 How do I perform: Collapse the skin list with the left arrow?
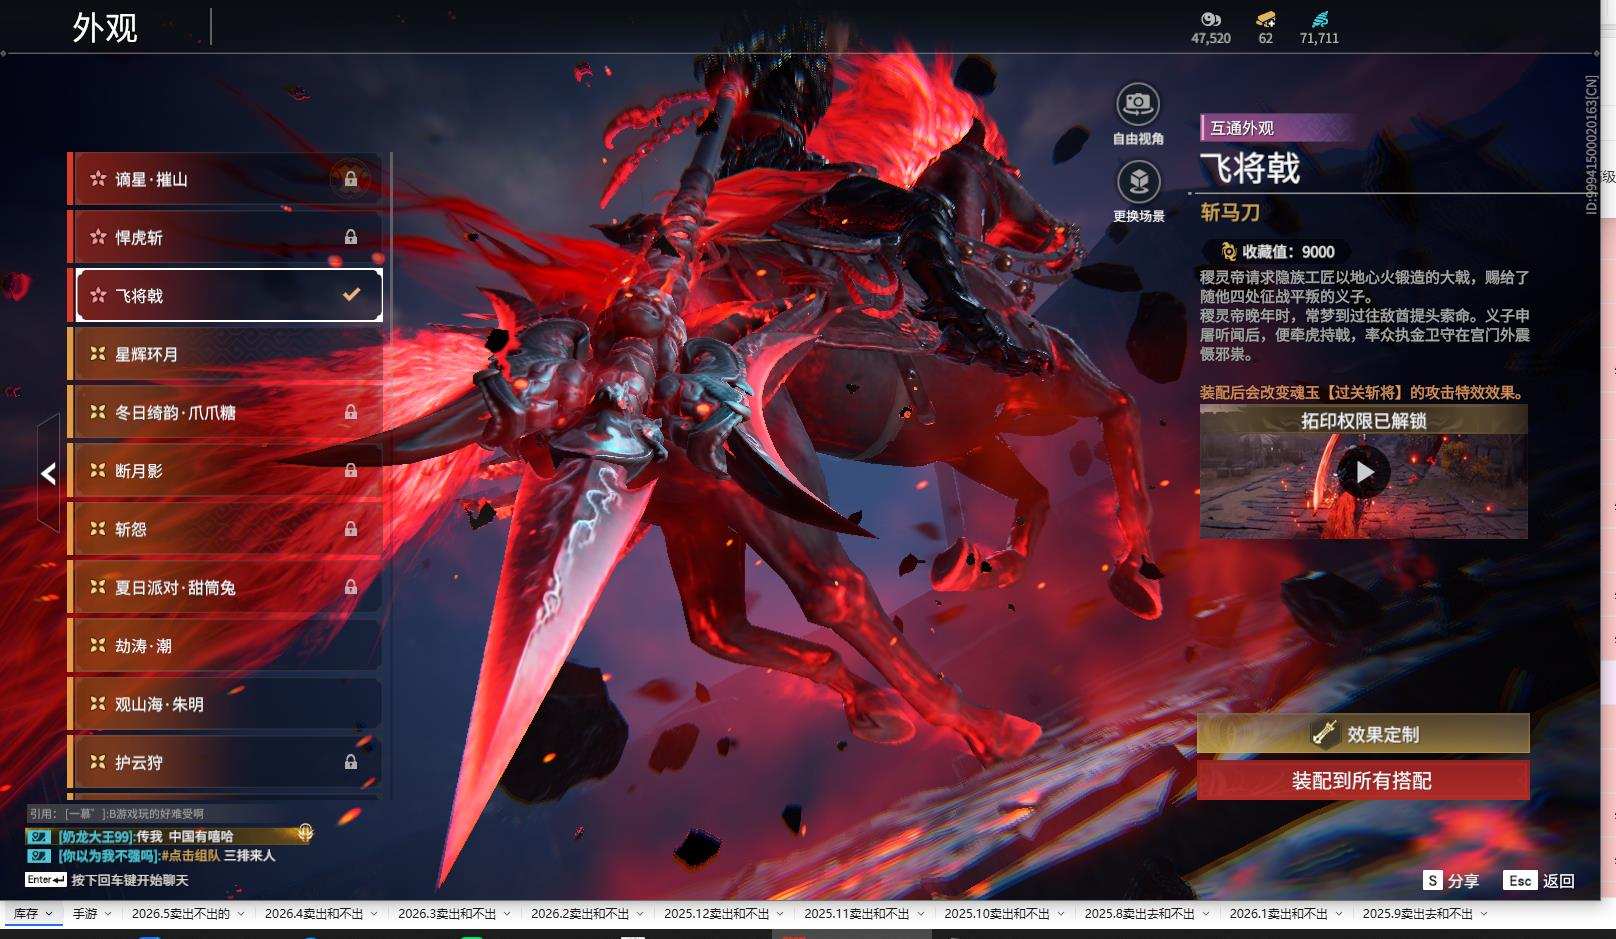(x=48, y=473)
